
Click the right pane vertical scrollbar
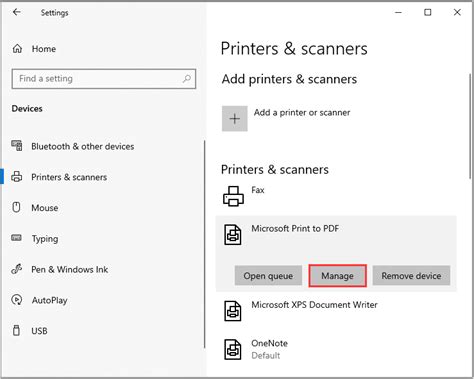click(x=470, y=127)
